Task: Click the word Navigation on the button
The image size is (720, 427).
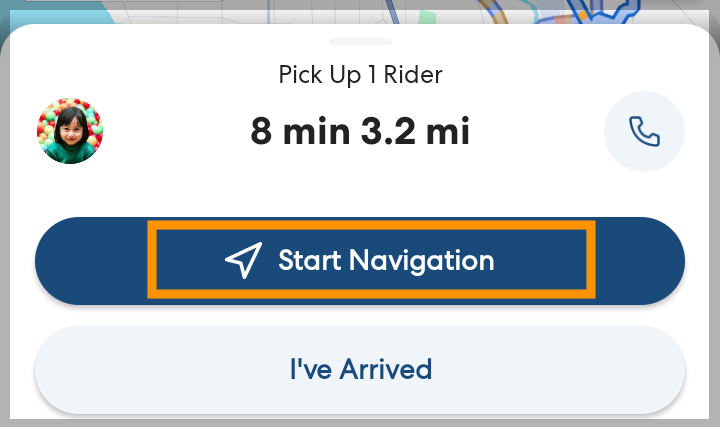Action: [x=420, y=261]
